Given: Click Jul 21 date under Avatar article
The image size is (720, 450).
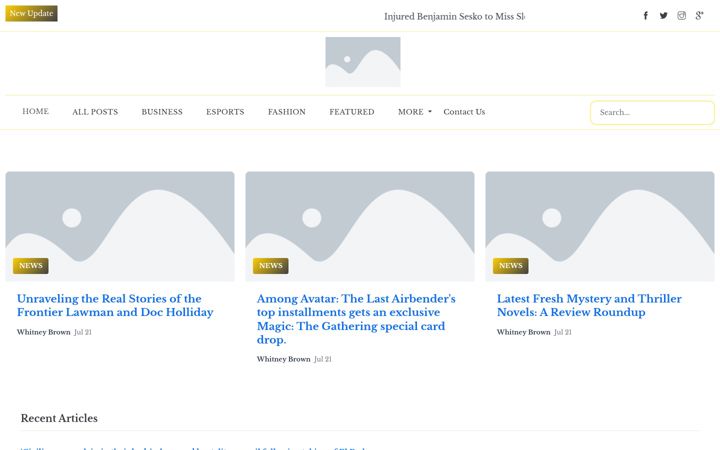Looking at the screenshot, I should coord(323,359).
